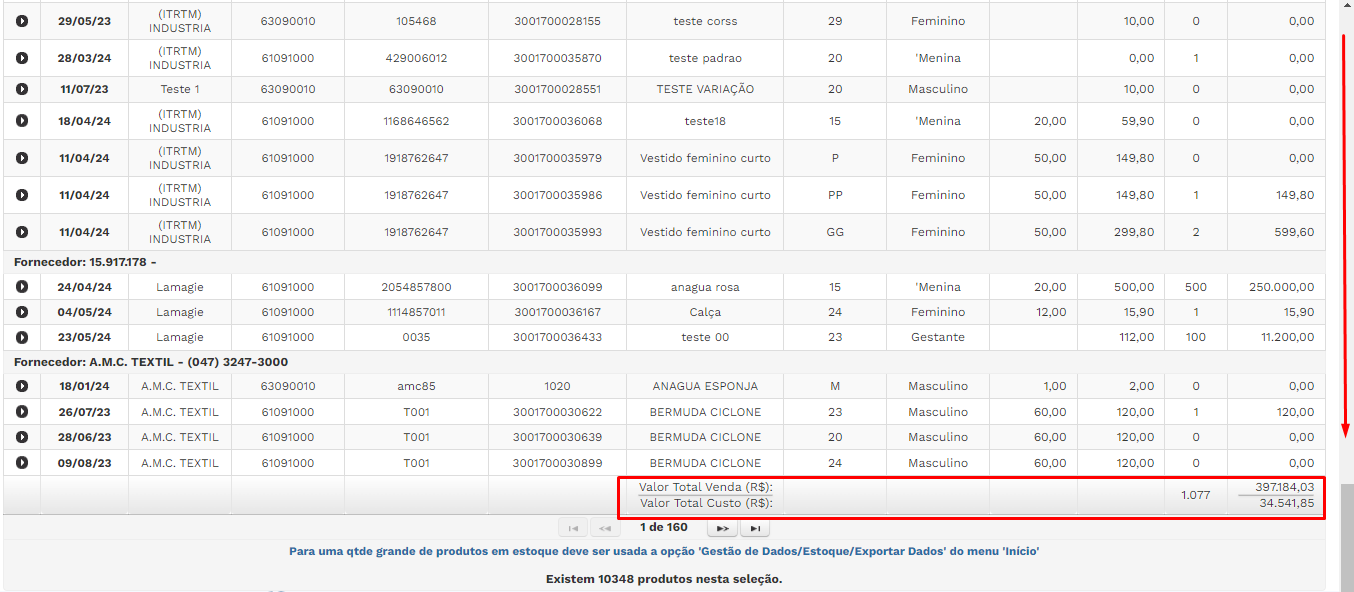The image size is (1354, 592).
Task: Click the arrow icon on Calça row
Action: (22, 312)
